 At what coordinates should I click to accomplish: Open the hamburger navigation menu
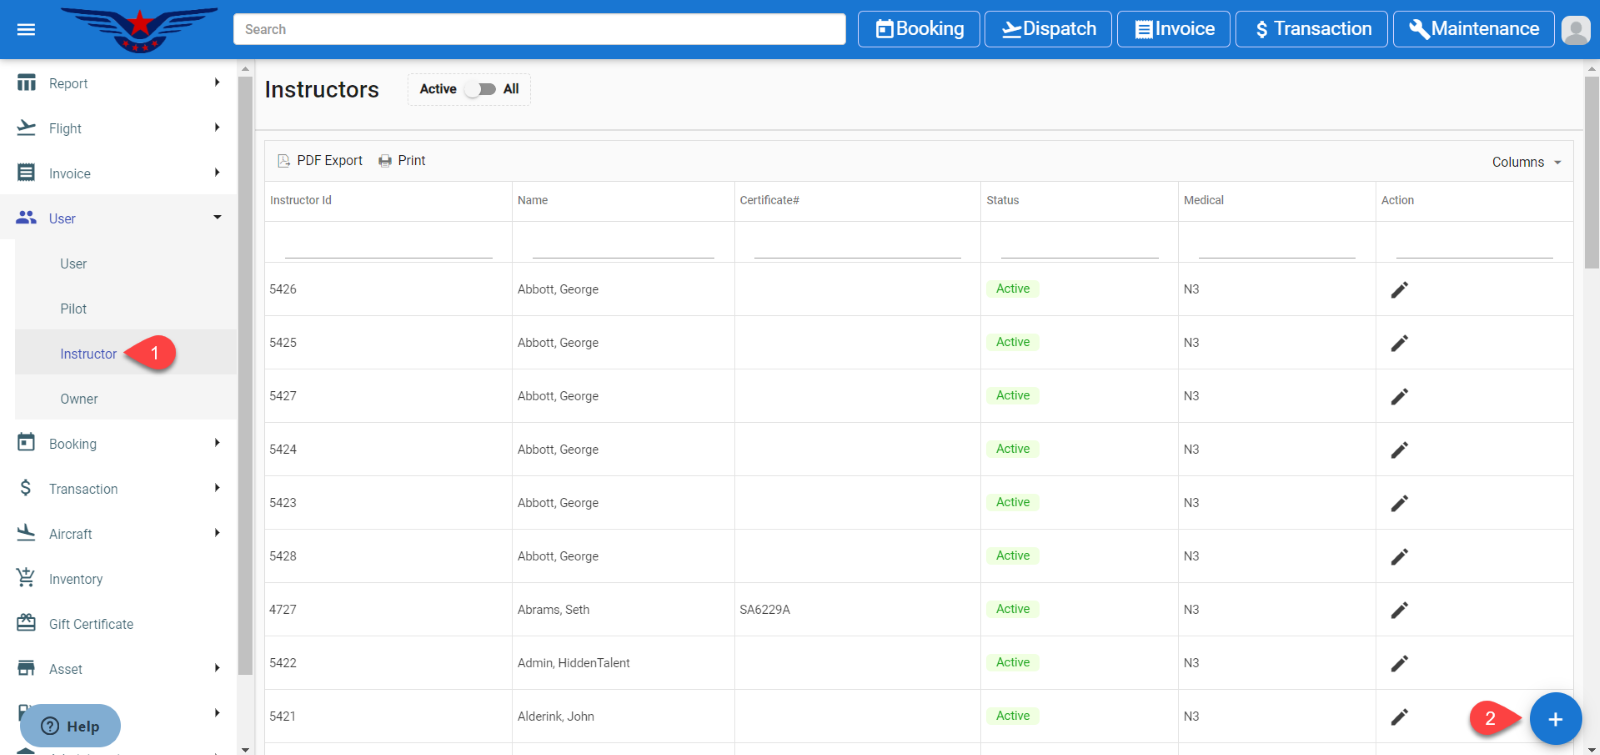click(x=26, y=29)
